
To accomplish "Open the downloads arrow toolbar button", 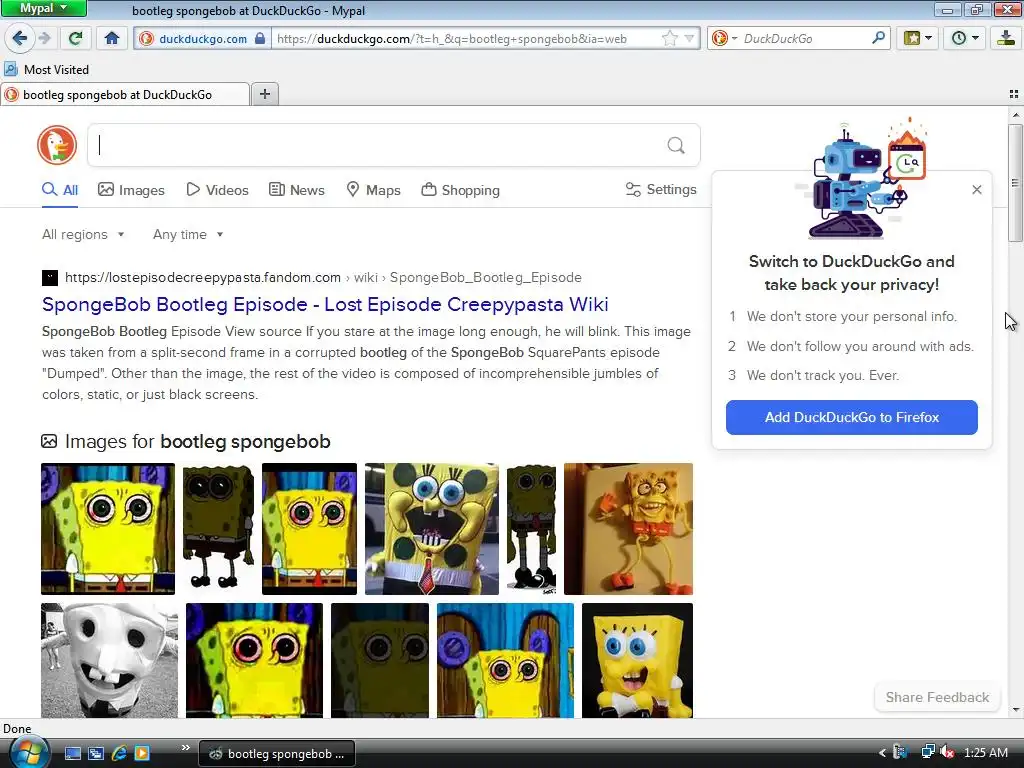I will pos(1006,39).
